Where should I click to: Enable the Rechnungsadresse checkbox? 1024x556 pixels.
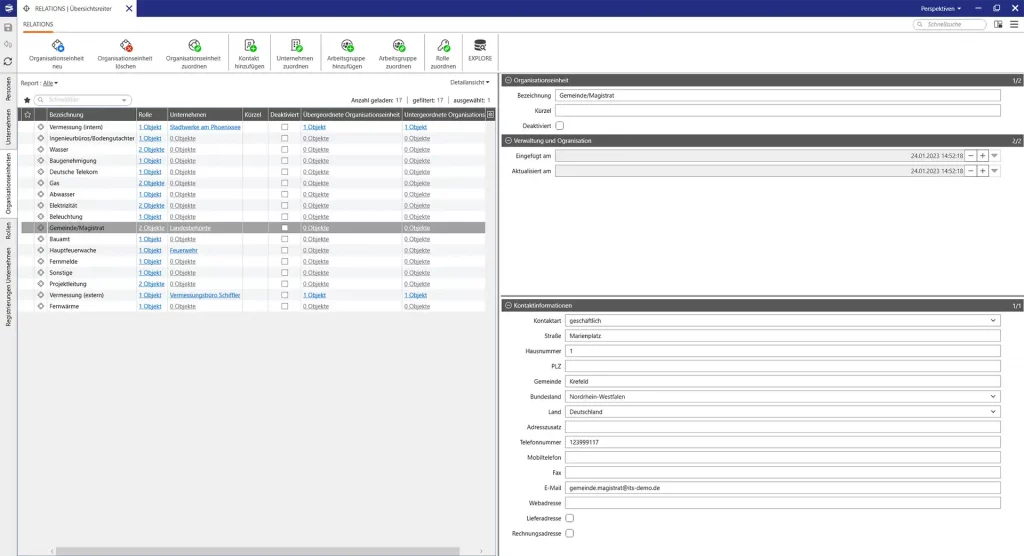570,533
